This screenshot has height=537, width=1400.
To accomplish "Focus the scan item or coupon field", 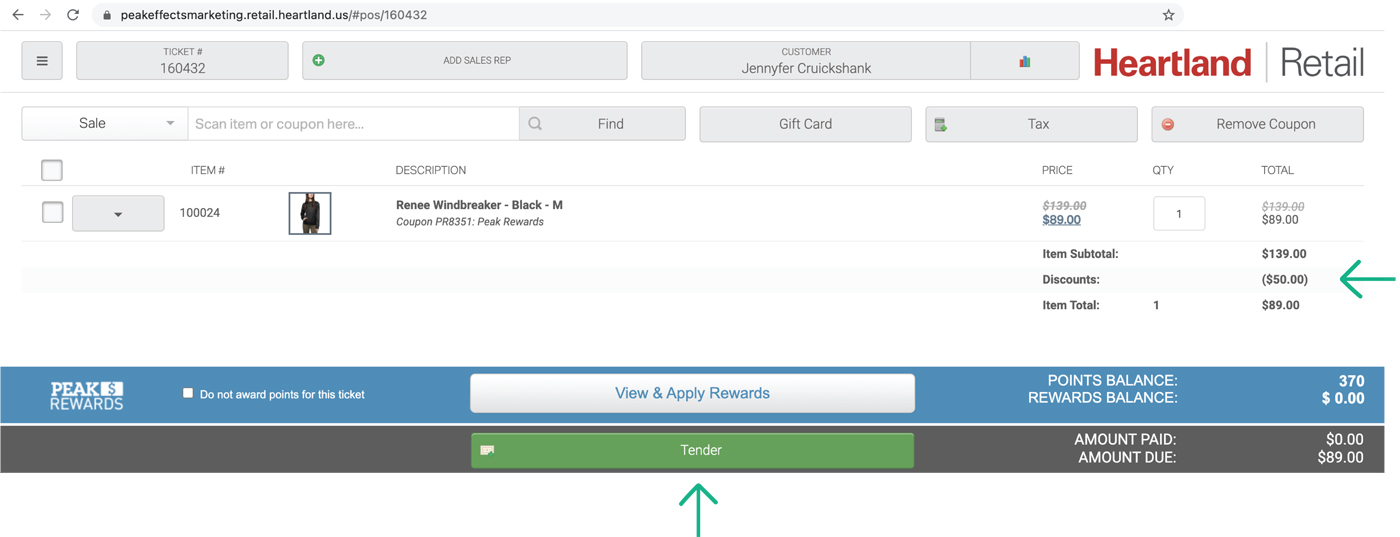I will pyautogui.click(x=353, y=124).
